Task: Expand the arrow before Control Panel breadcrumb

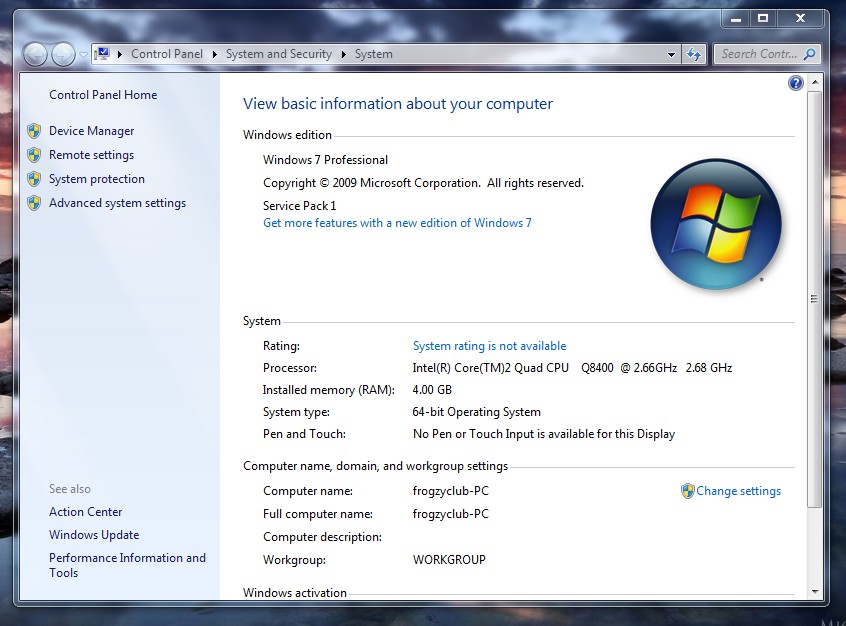Action: [120, 55]
